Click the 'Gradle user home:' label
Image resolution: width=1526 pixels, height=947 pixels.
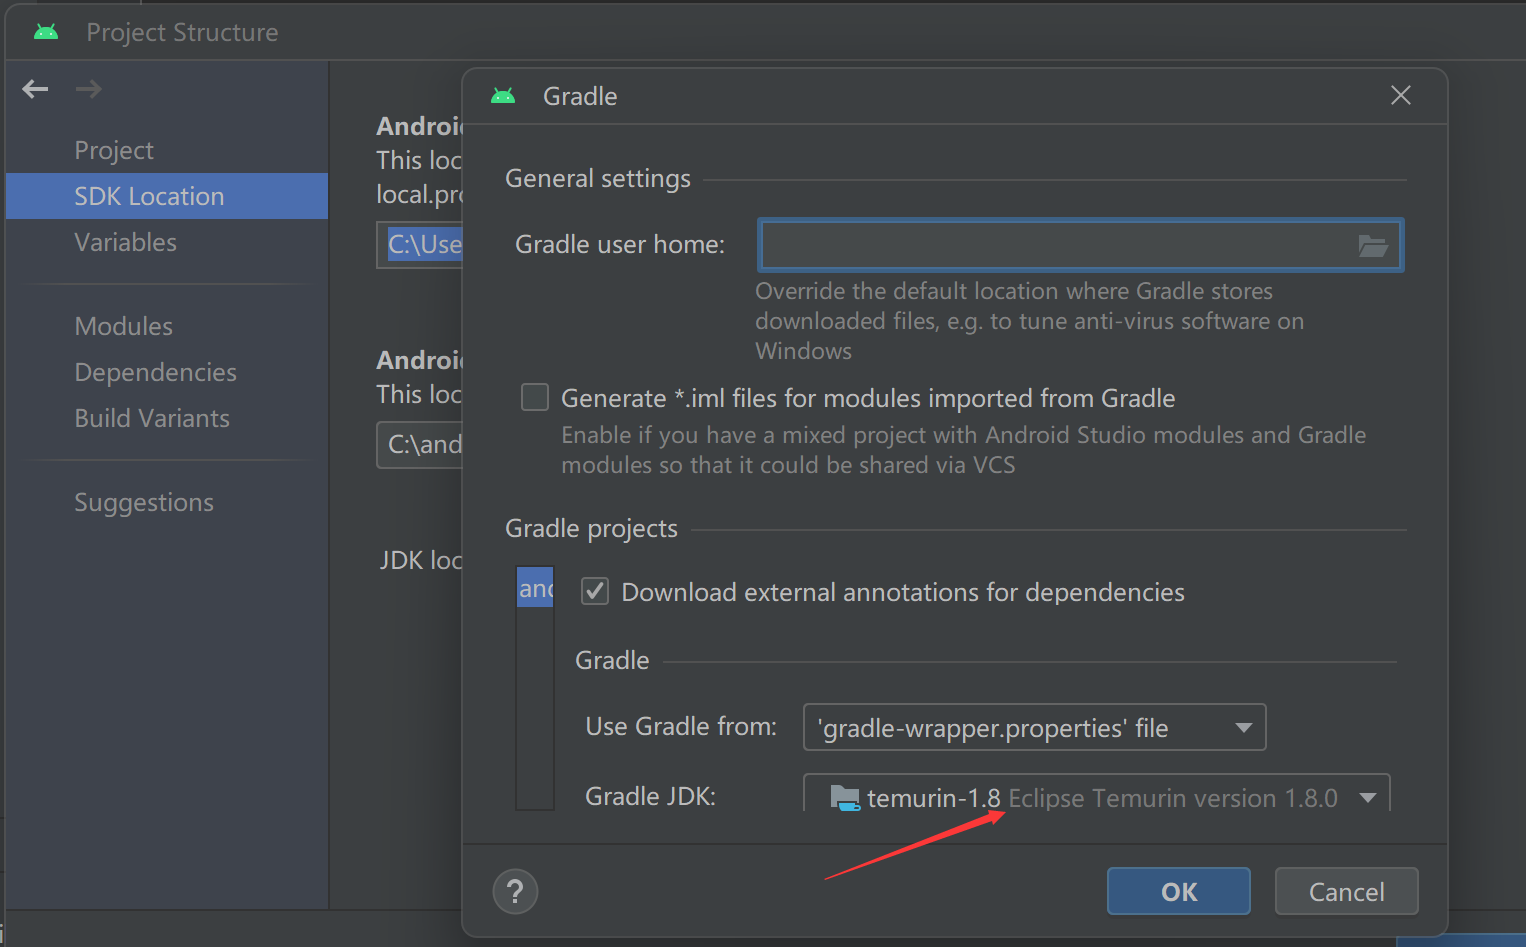click(x=620, y=245)
